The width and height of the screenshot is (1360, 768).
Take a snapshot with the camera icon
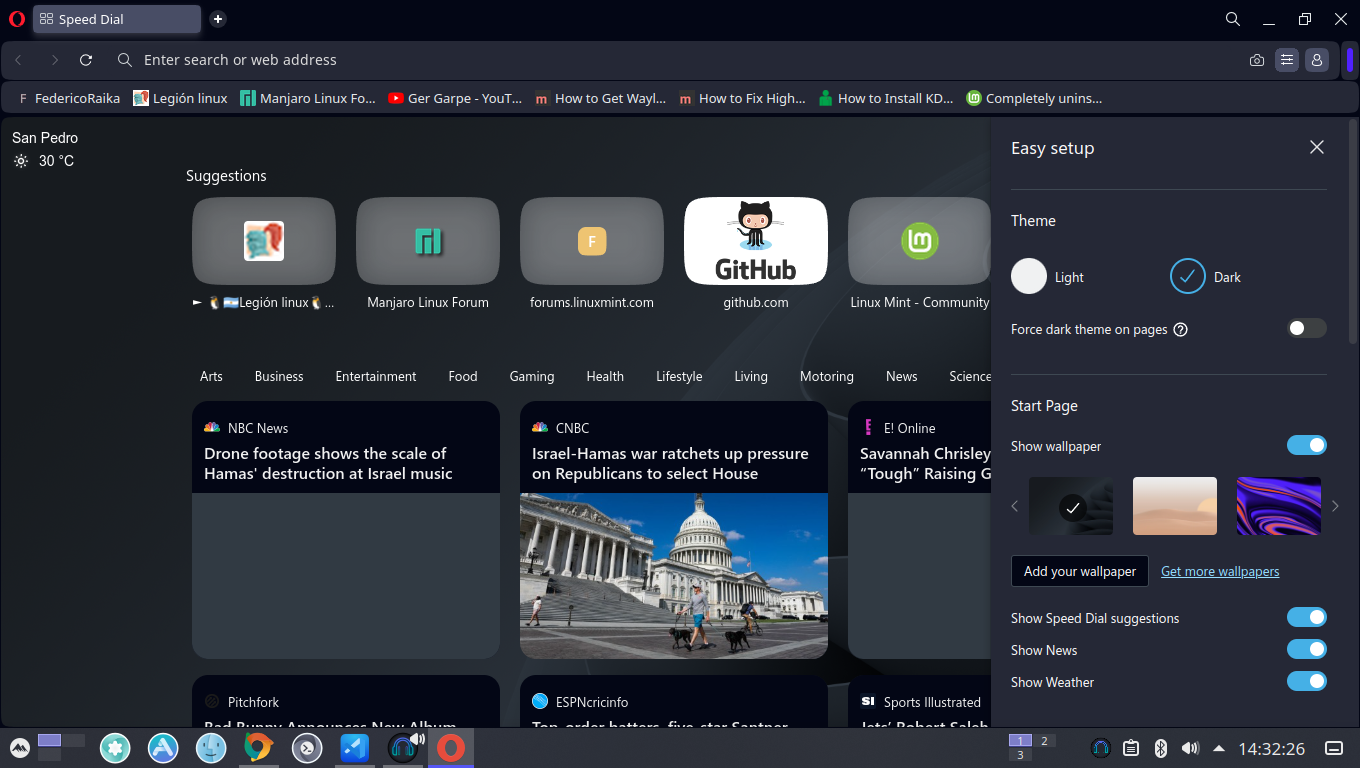(1257, 60)
